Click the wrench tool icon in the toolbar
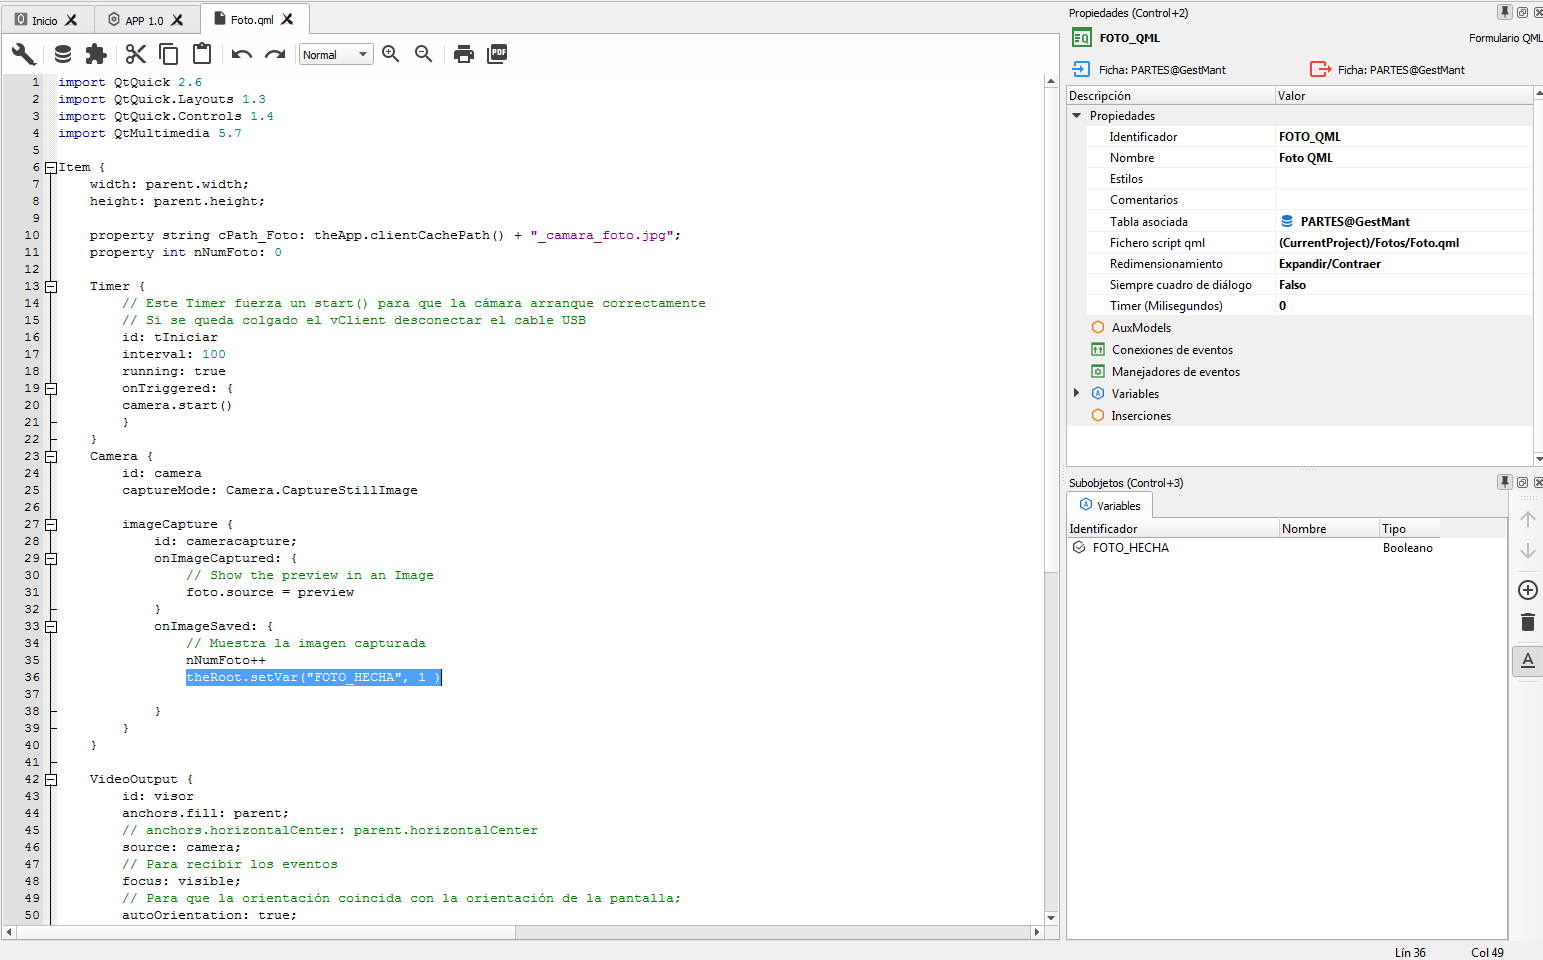Viewport: 1543px width, 960px height. click(24, 54)
